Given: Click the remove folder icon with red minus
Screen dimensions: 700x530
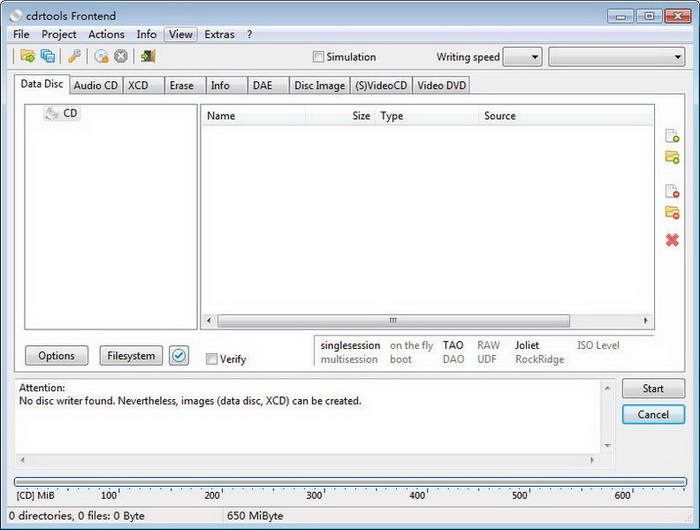Looking at the screenshot, I should point(672,213).
